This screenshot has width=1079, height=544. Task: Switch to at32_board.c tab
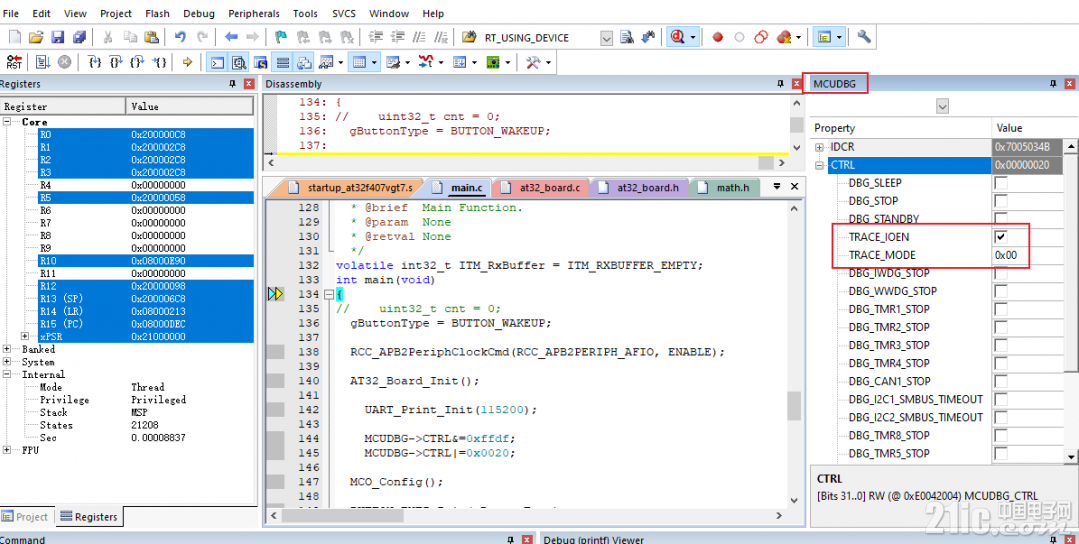[x=540, y=187]
